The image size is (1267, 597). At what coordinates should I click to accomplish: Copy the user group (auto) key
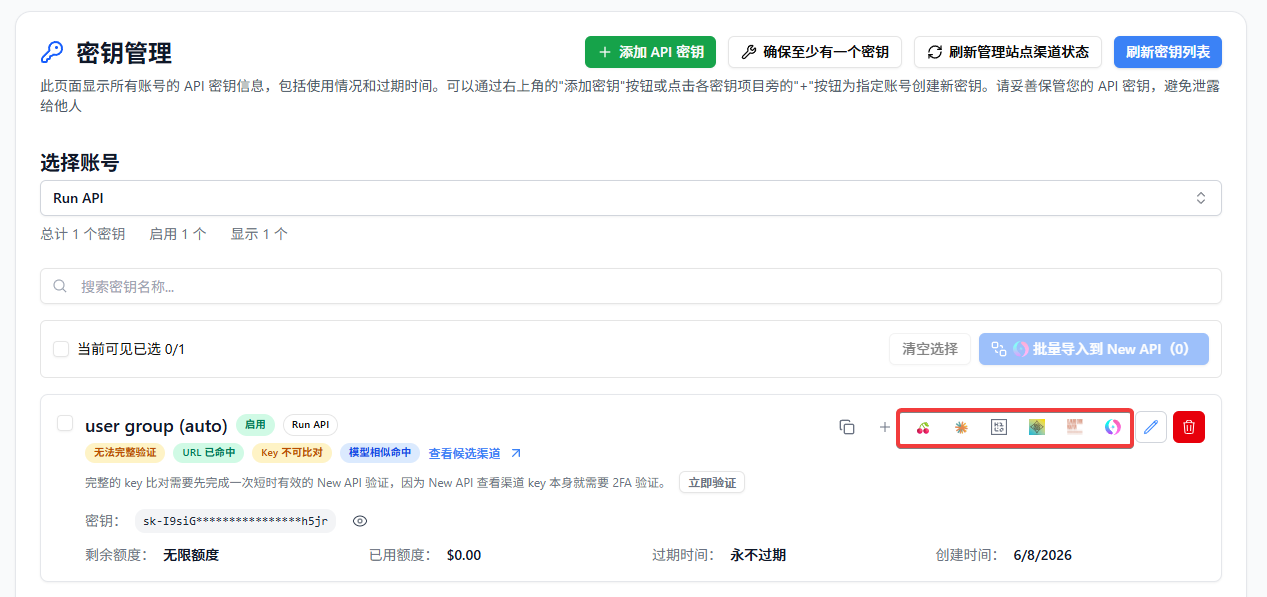click(x=847, y=427)
